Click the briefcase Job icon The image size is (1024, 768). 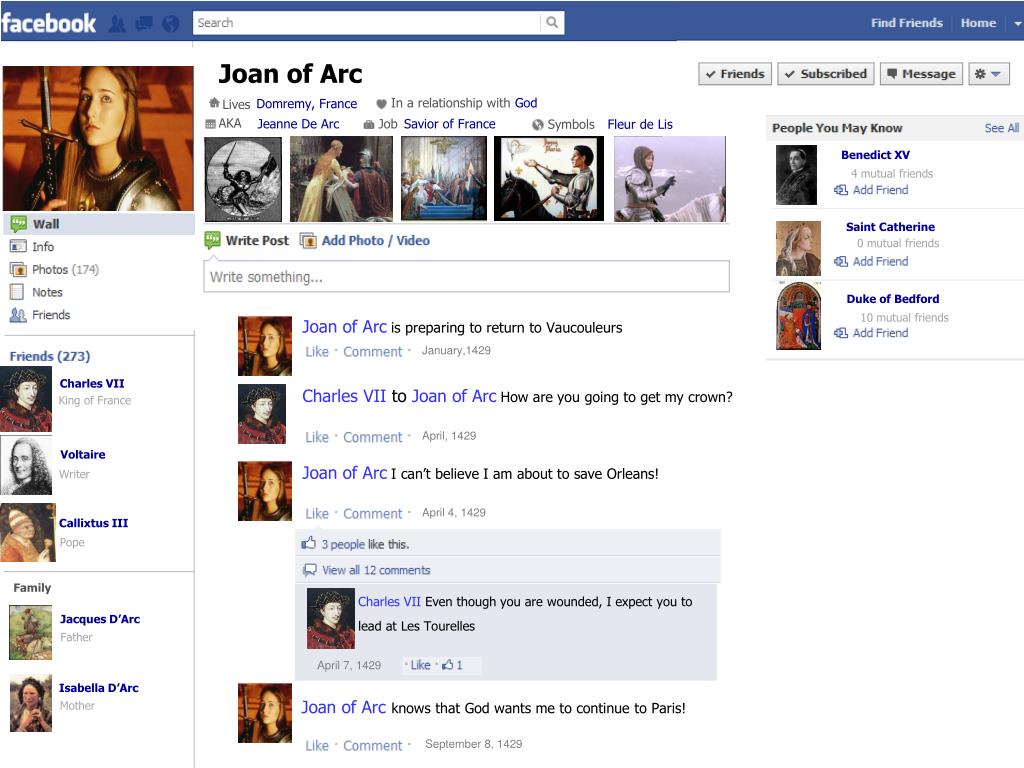coord(368,124)
